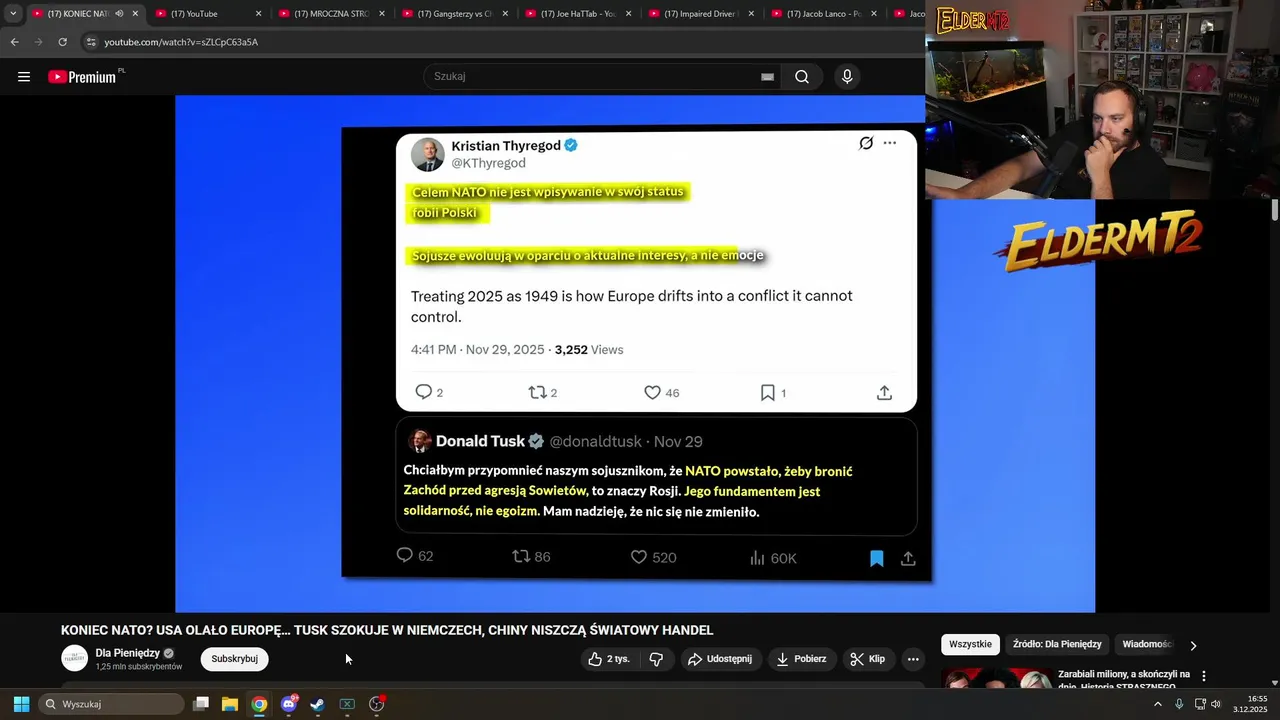This screenshot has height=720, width=1280.
Task: Open the "Zarabiali miliony" recommended video title
Action: point(1125,681)
